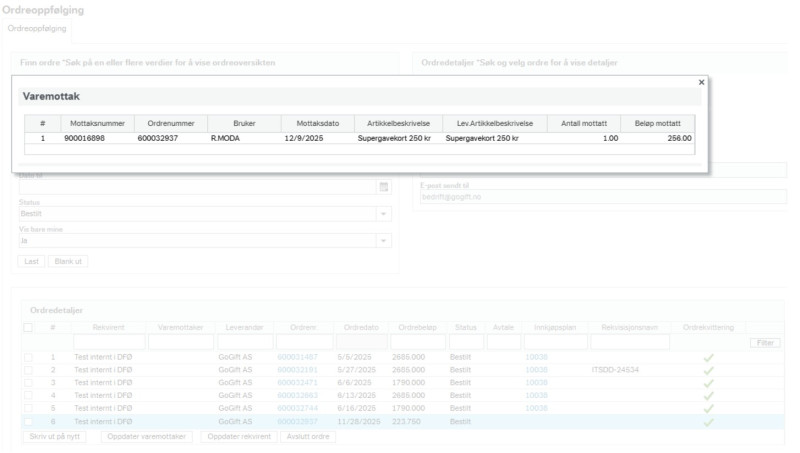Click Skriv ut på nytt button
Image resolution: width=800 pixels, height=453 pixels.
(x=55, y=437)
